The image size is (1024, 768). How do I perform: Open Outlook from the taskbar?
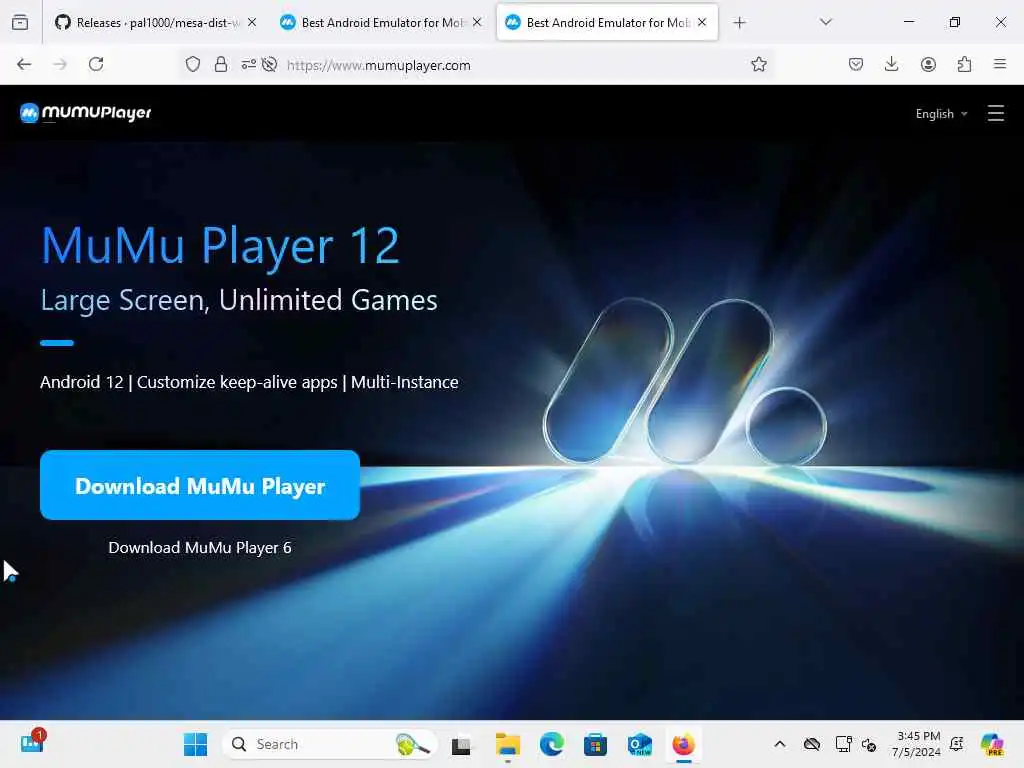[639, 744]
